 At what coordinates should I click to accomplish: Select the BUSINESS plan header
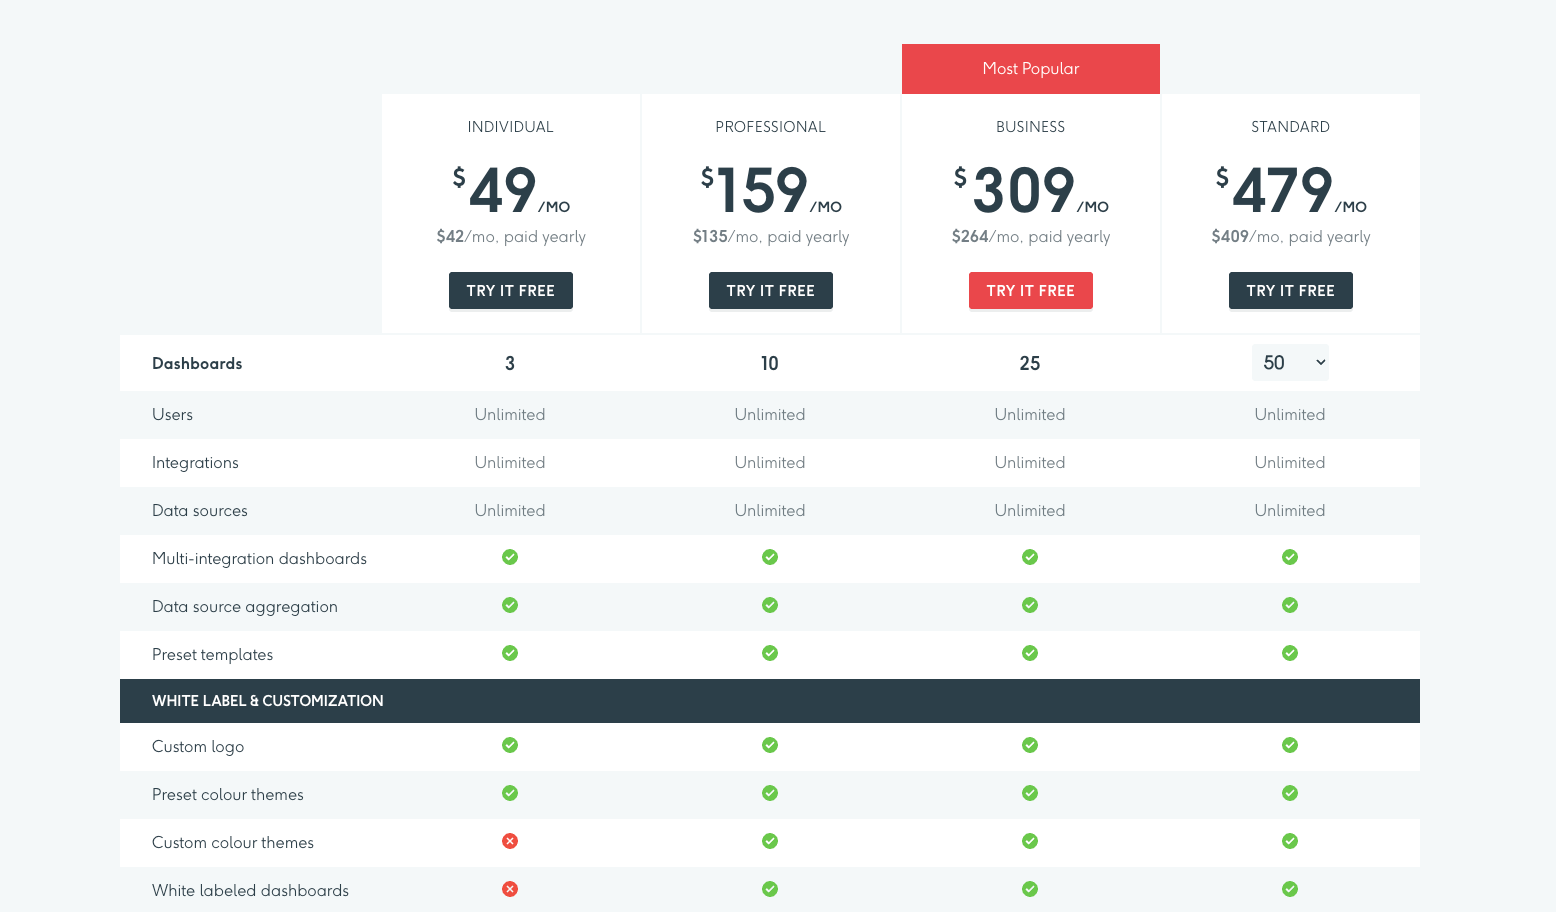pos(1030,126)
